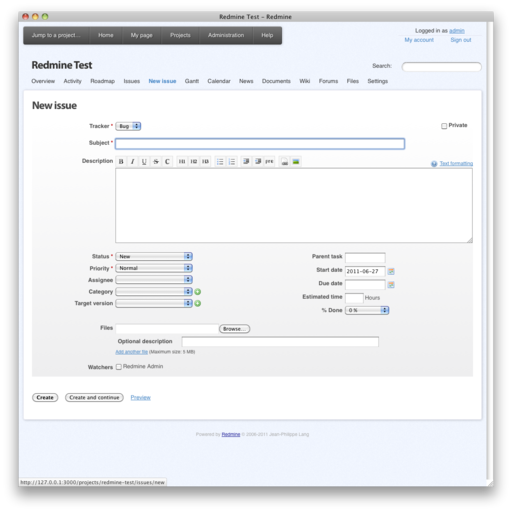512x512 pixels.
Task: Click the Preview link
Action: click(x=140, y=398)
